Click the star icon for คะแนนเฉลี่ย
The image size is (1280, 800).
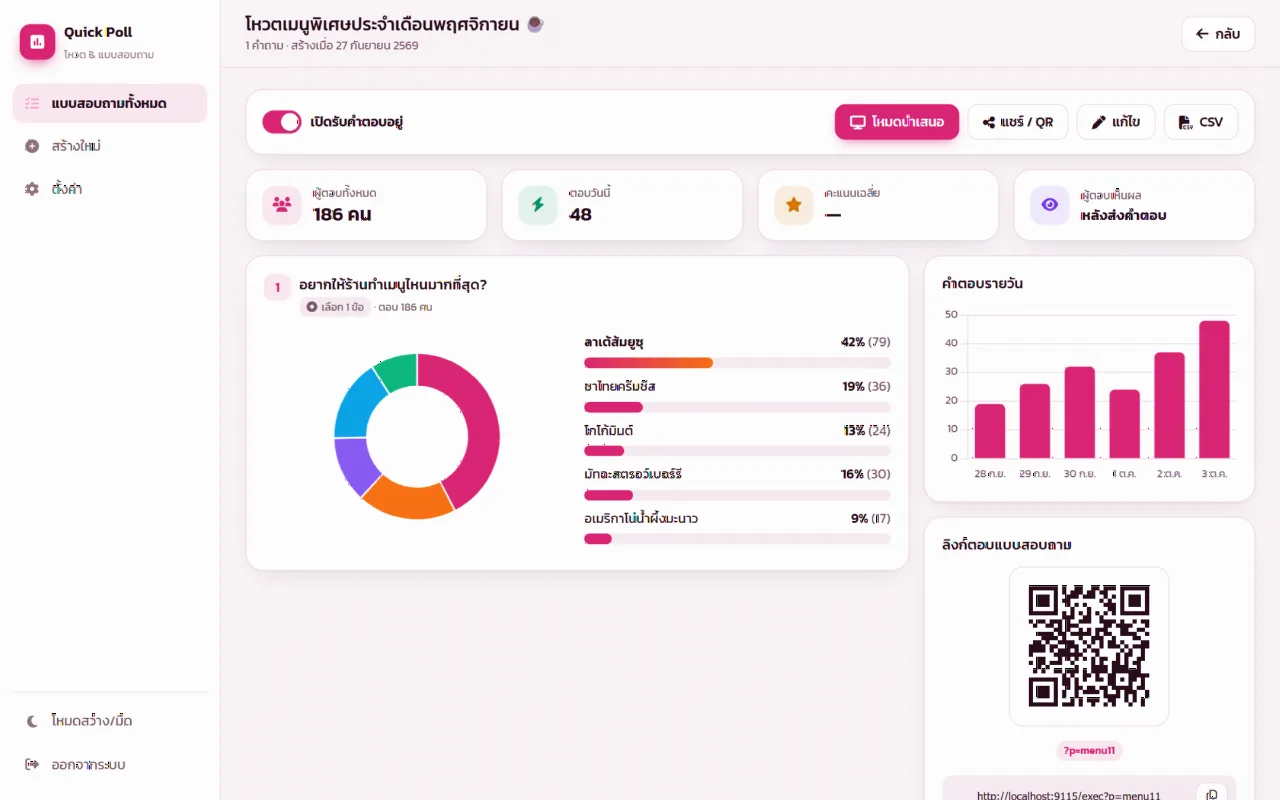point(794,205)
